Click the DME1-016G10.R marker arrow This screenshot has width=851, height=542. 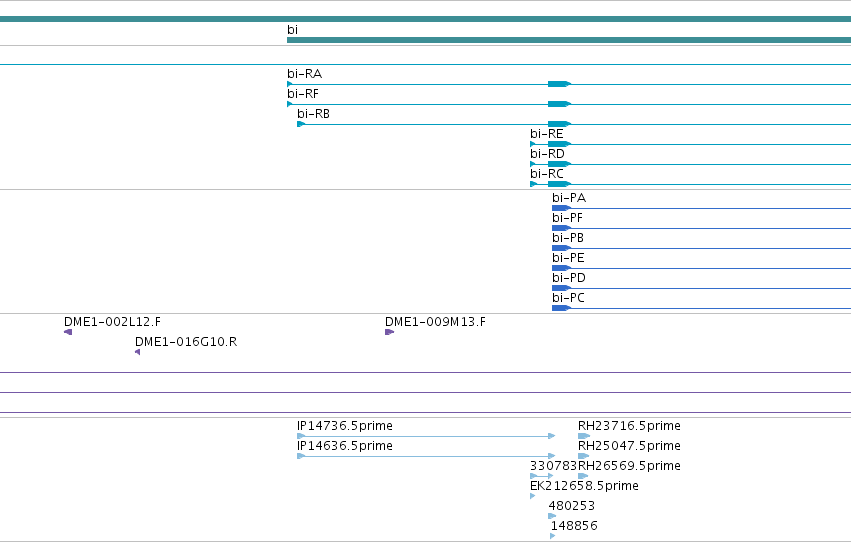(137, 352)
